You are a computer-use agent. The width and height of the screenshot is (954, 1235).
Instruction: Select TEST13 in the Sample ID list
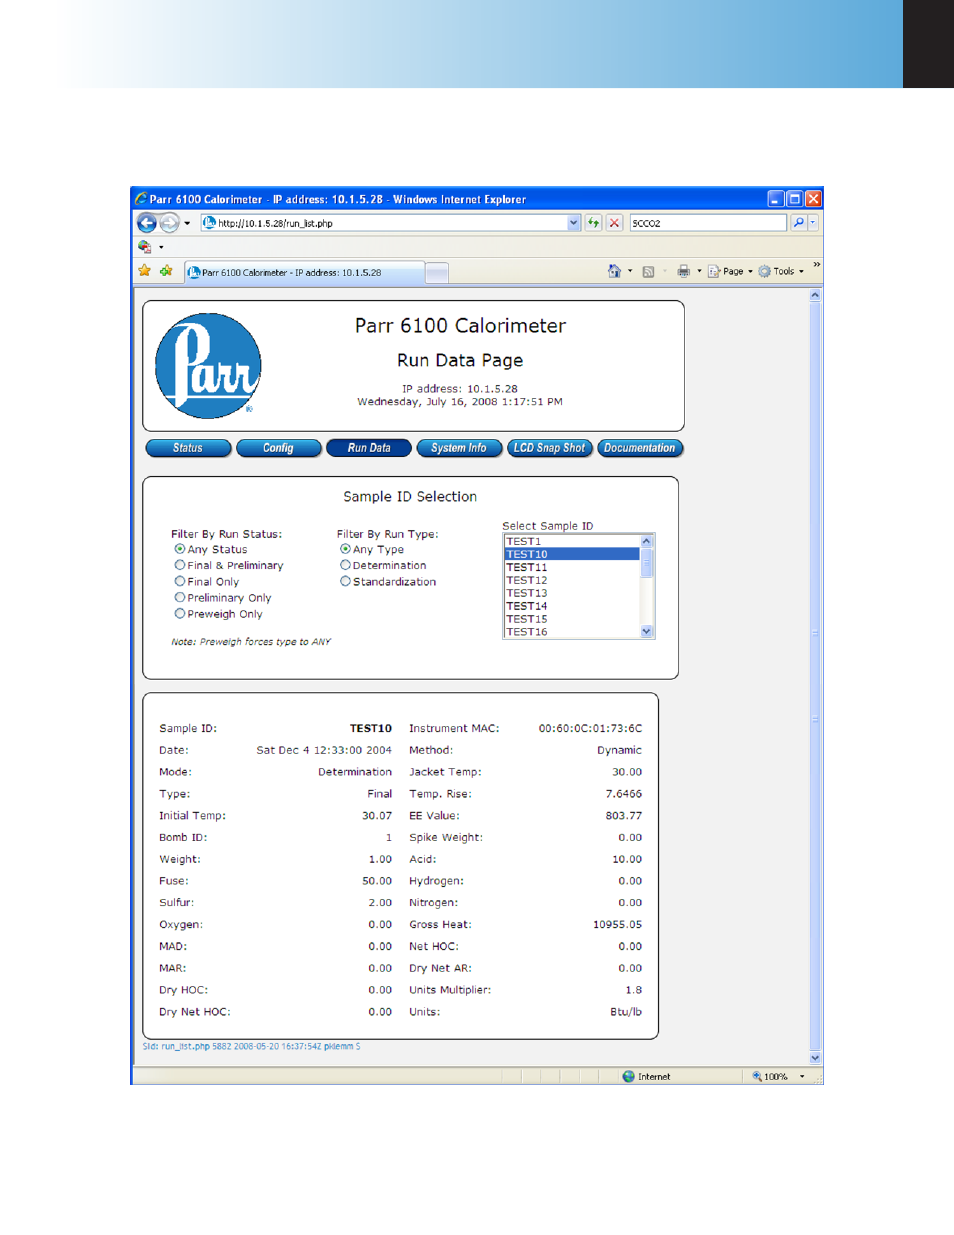(572, 593)
